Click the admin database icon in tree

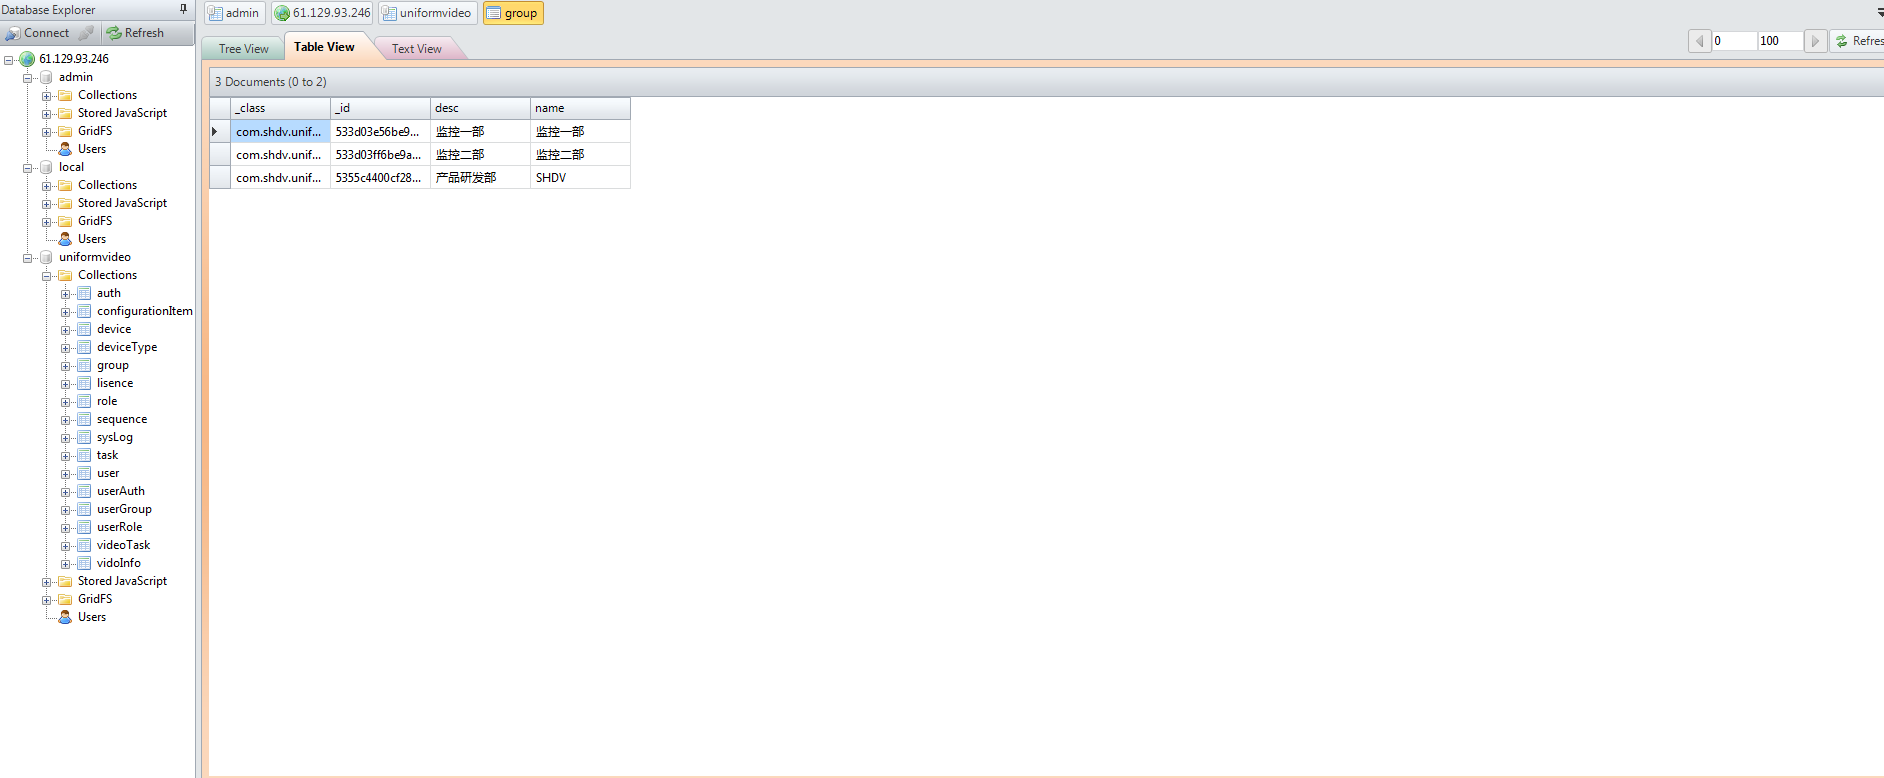[46, 77]
